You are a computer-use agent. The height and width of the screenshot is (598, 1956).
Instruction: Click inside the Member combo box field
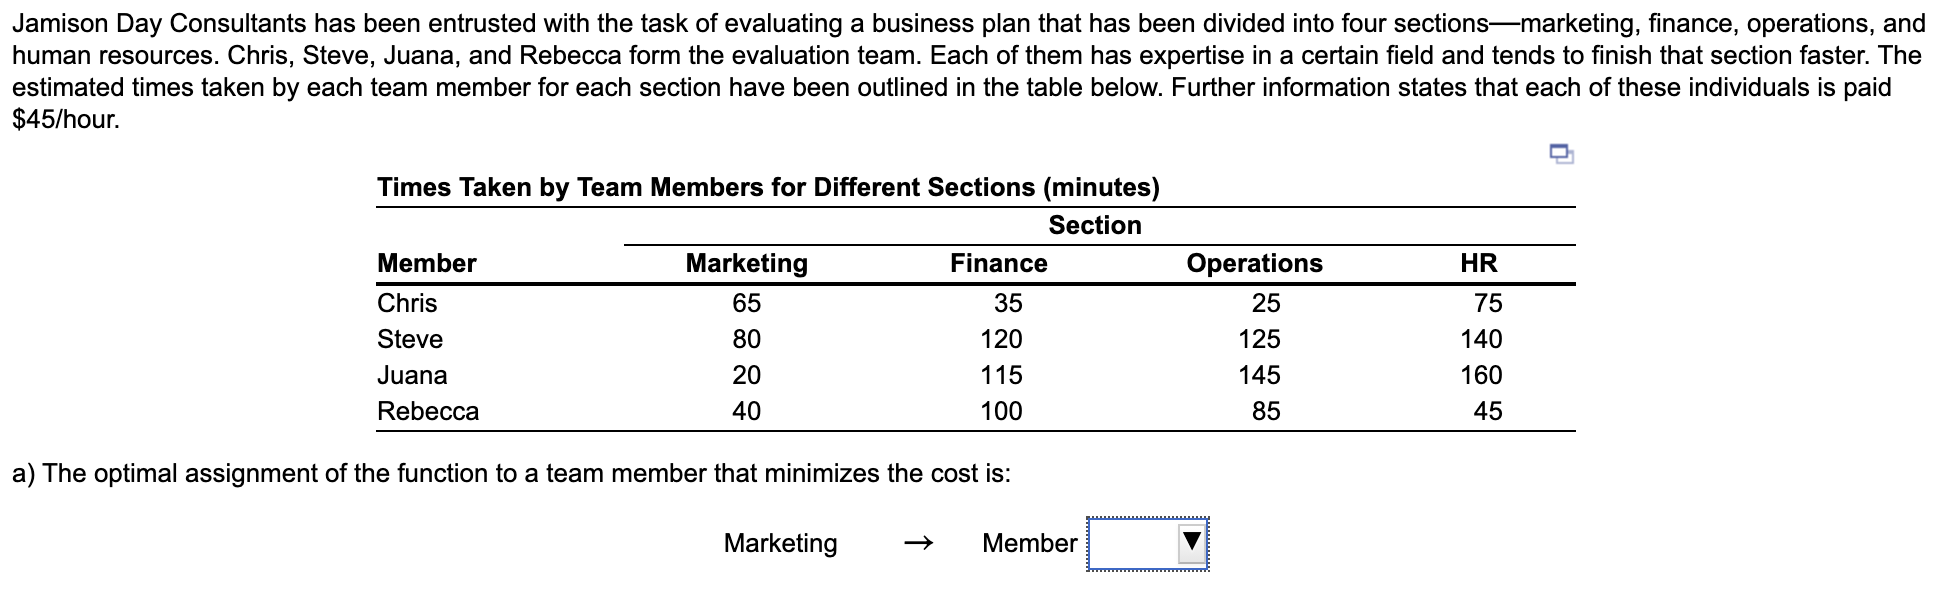coord(1130,544)
